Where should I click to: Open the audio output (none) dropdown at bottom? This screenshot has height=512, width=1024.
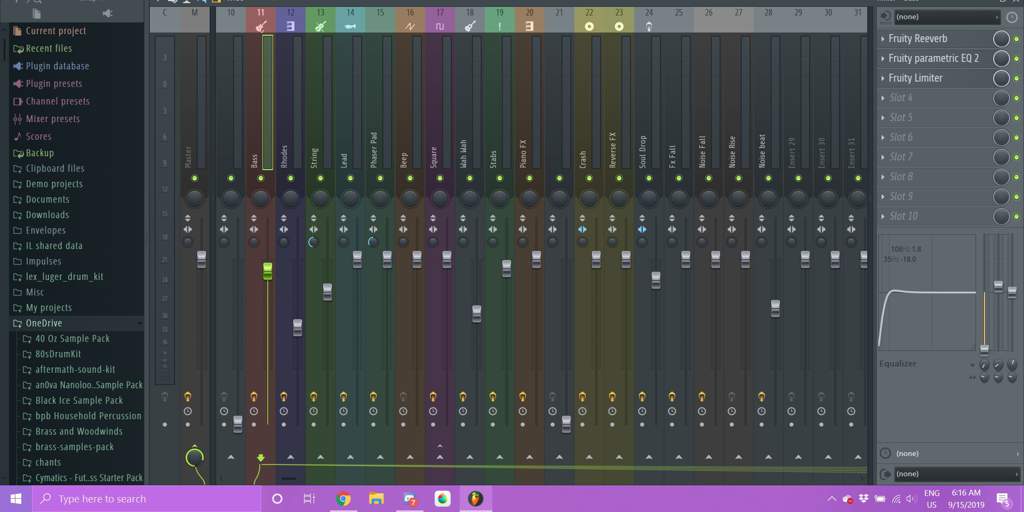point(956,473)
